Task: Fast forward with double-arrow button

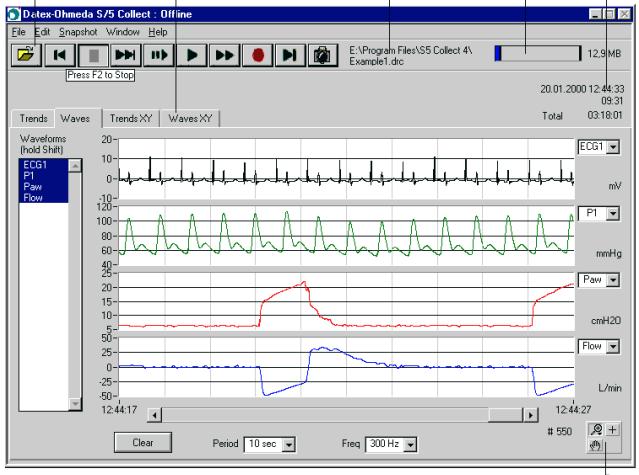Action: coord(225,55)
